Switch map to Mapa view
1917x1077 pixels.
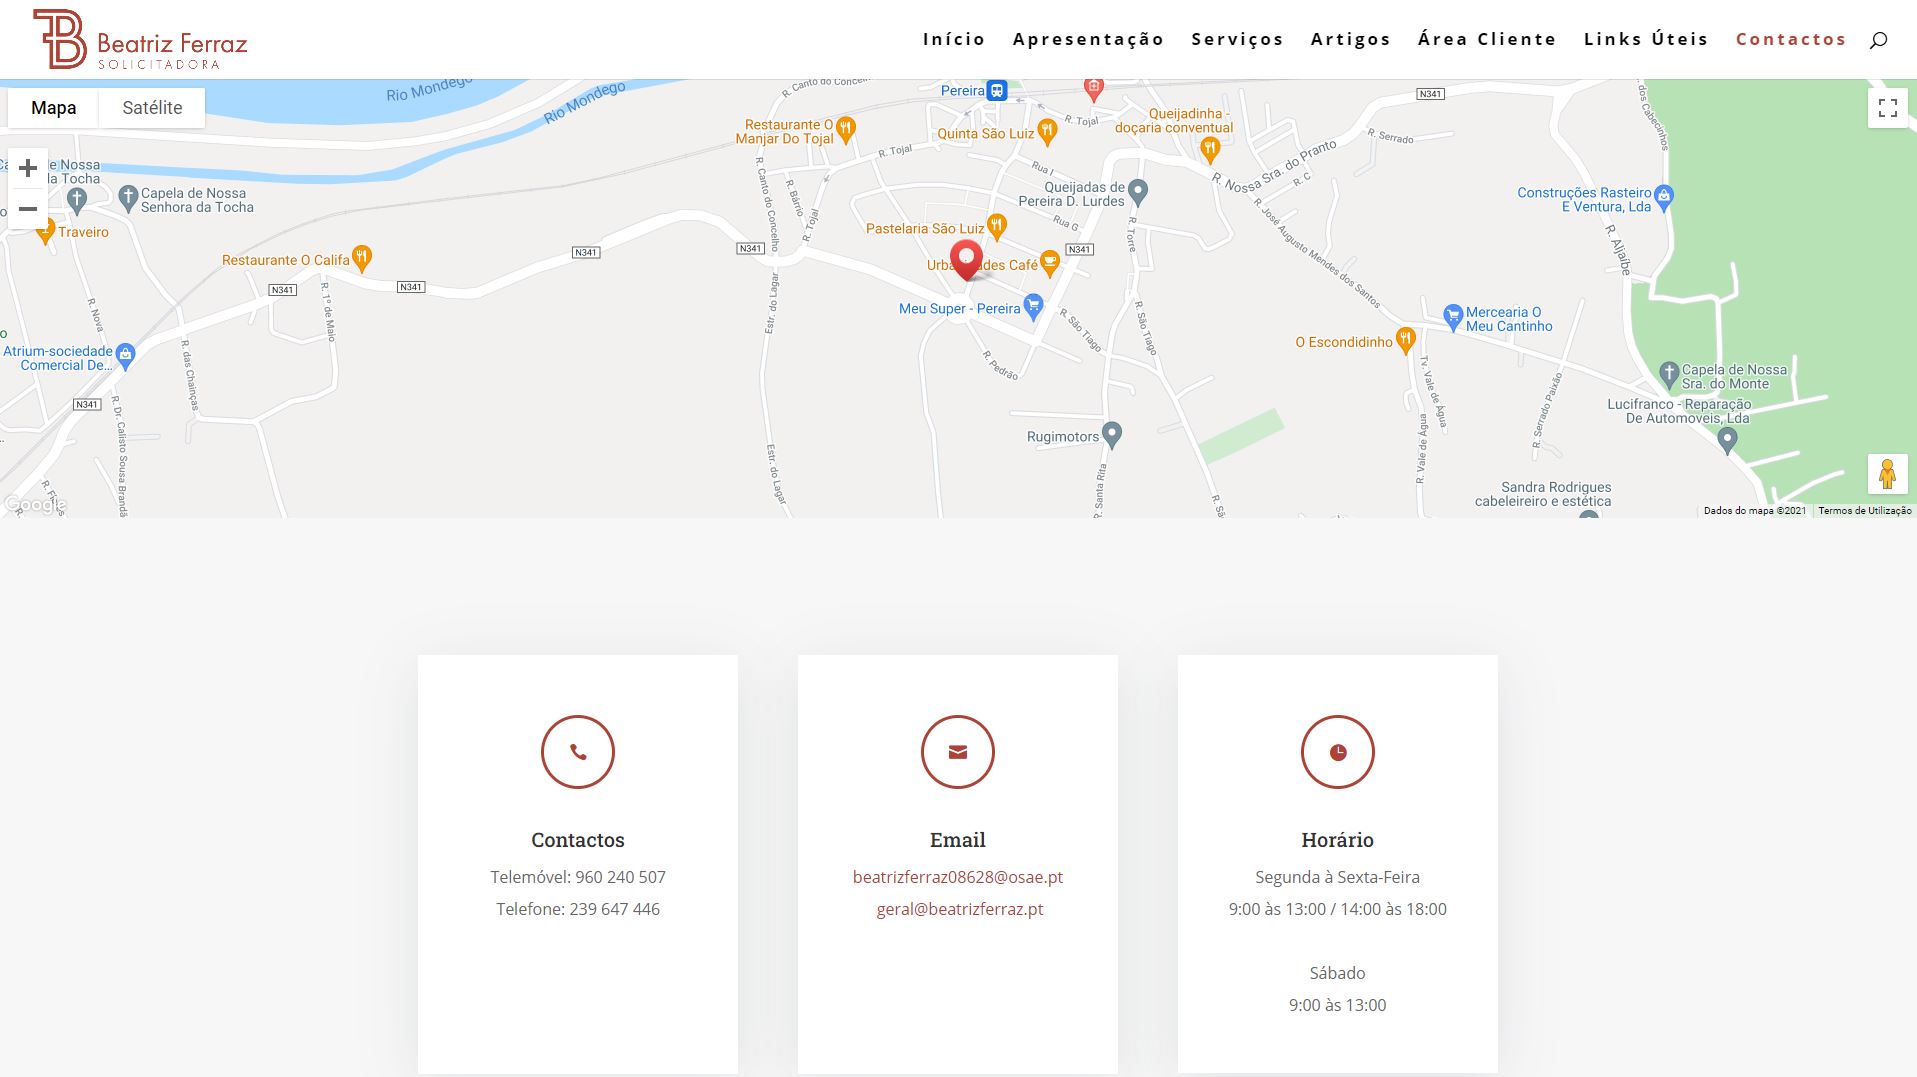click(54, 108)
